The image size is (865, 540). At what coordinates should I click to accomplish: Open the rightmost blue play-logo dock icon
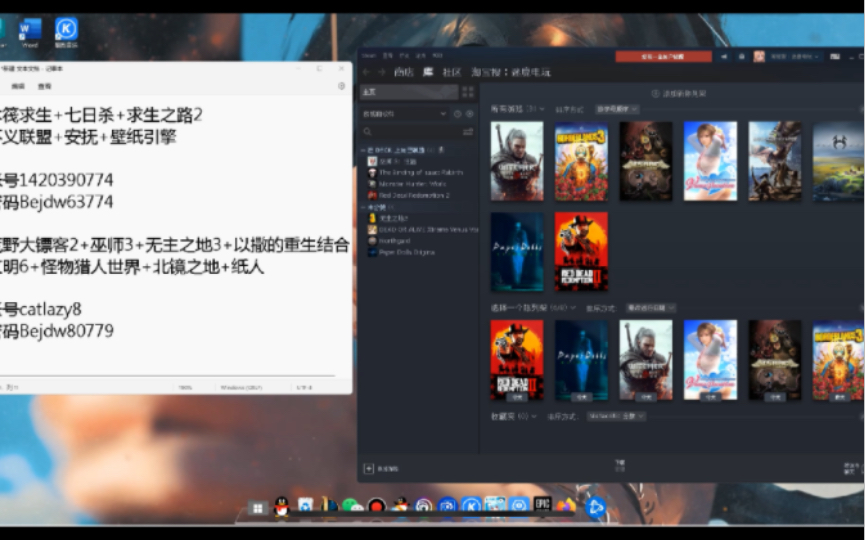pos(595,507)
